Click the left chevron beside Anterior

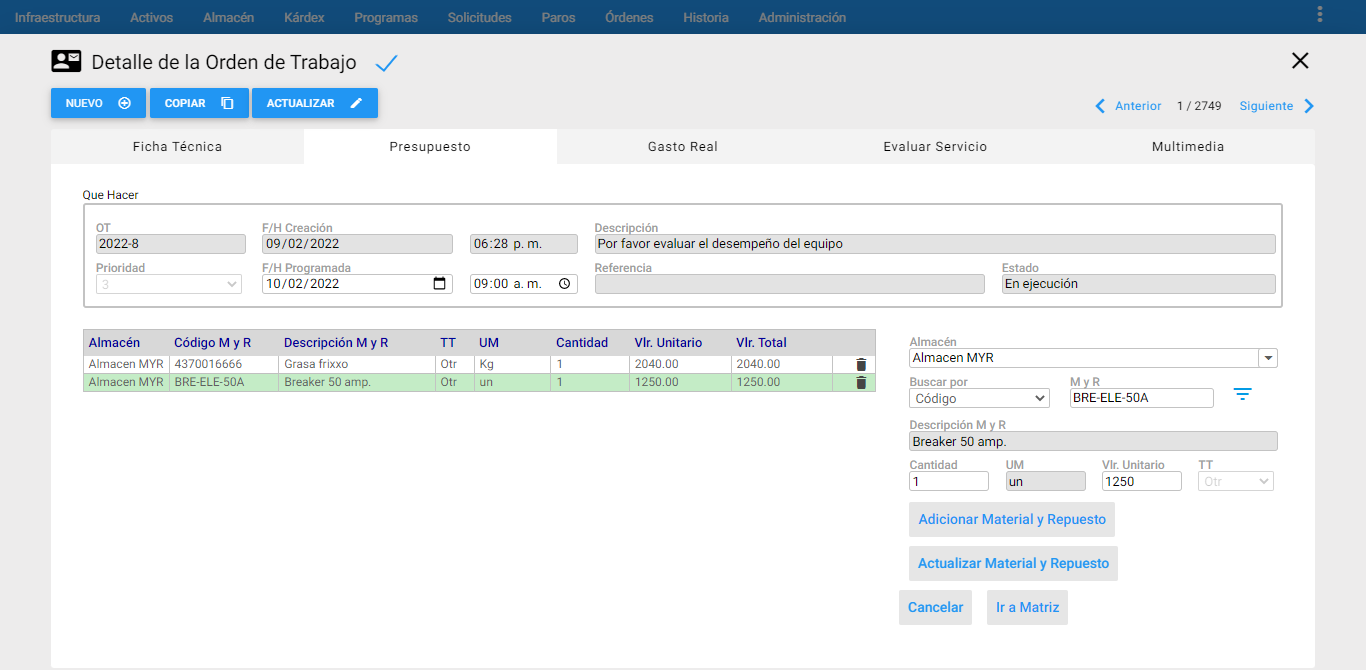1101,106
